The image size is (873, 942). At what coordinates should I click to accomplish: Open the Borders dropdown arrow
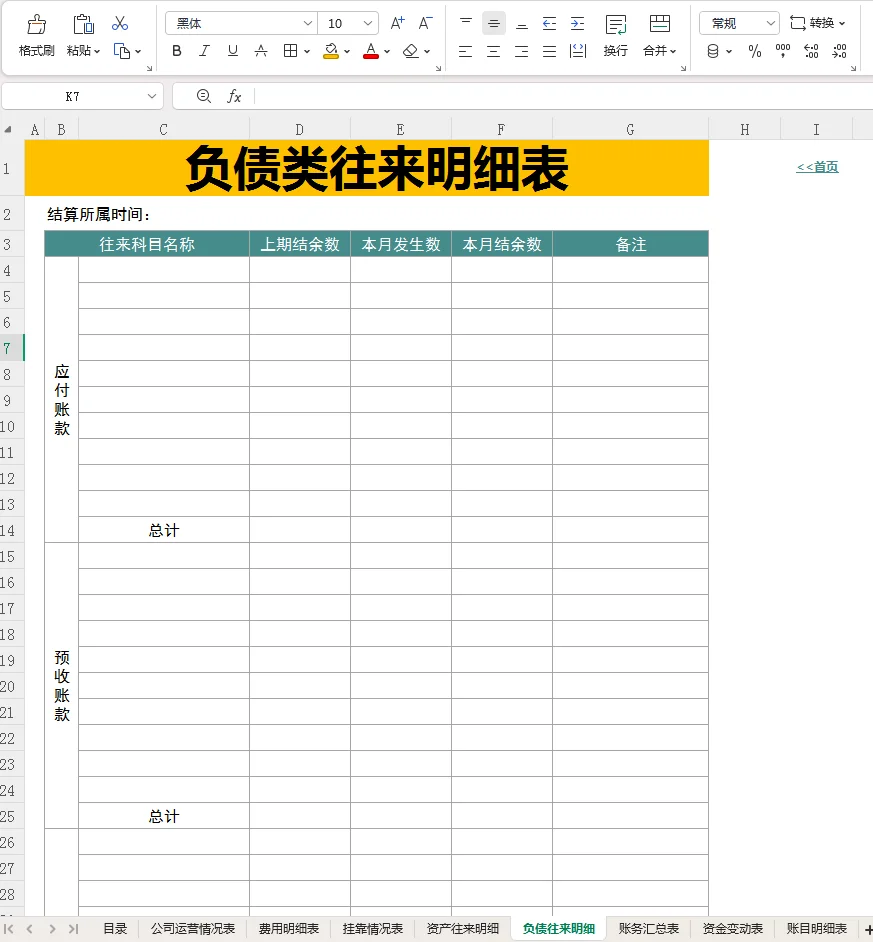[307, 52]
